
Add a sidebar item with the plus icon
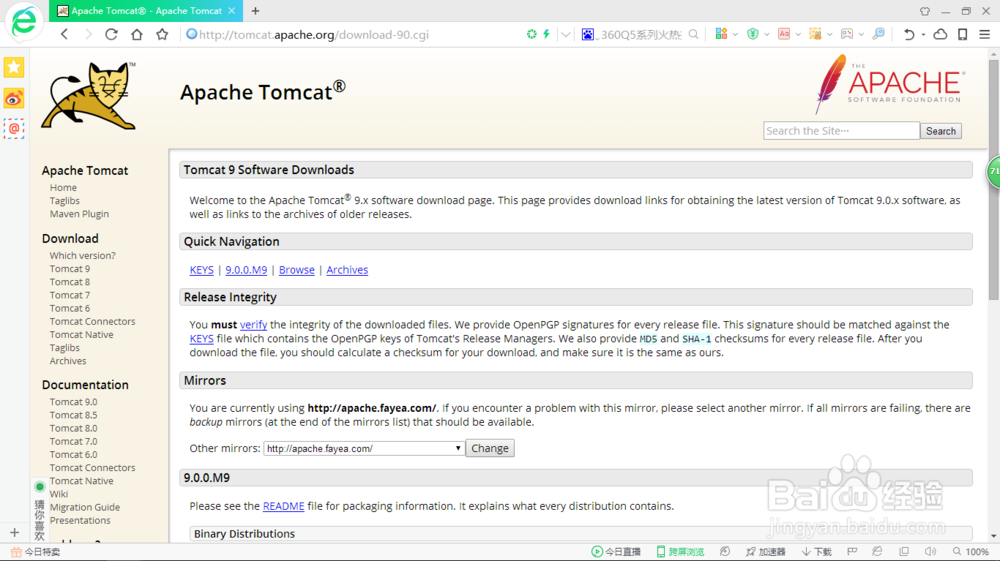pyautogui.click(x=14, y=532)
